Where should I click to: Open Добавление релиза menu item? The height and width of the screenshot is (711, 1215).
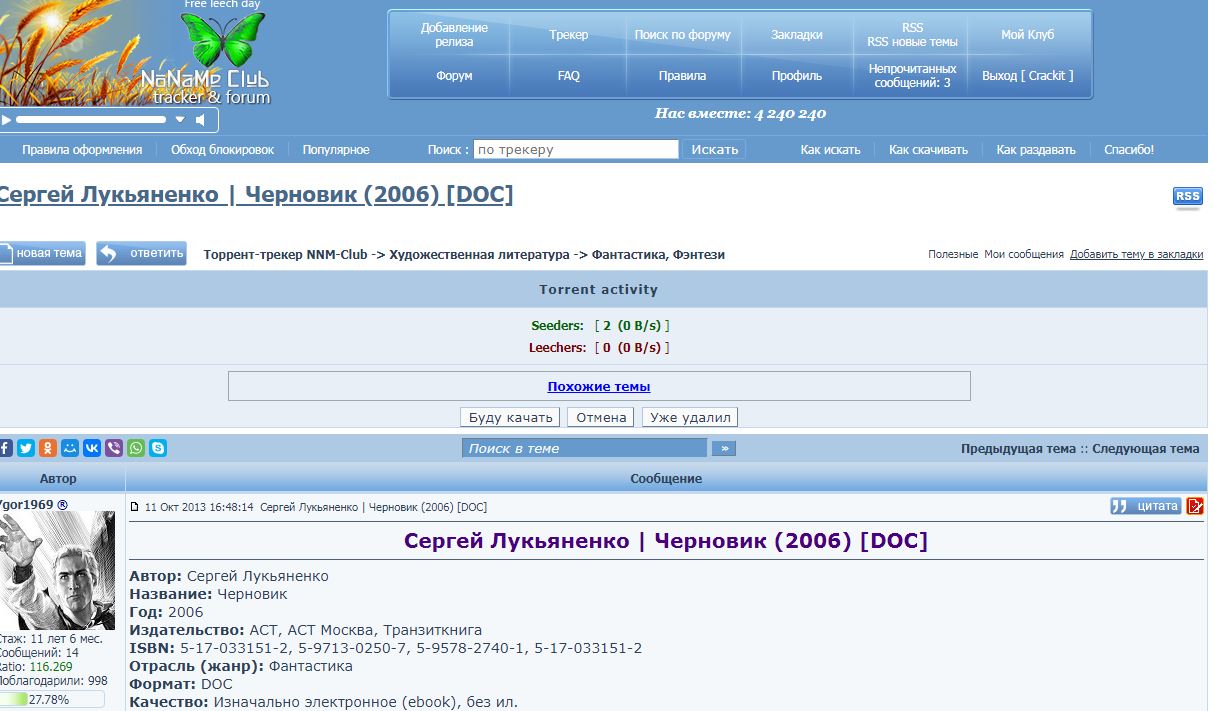pyautogui.click(x=454, y=35)
